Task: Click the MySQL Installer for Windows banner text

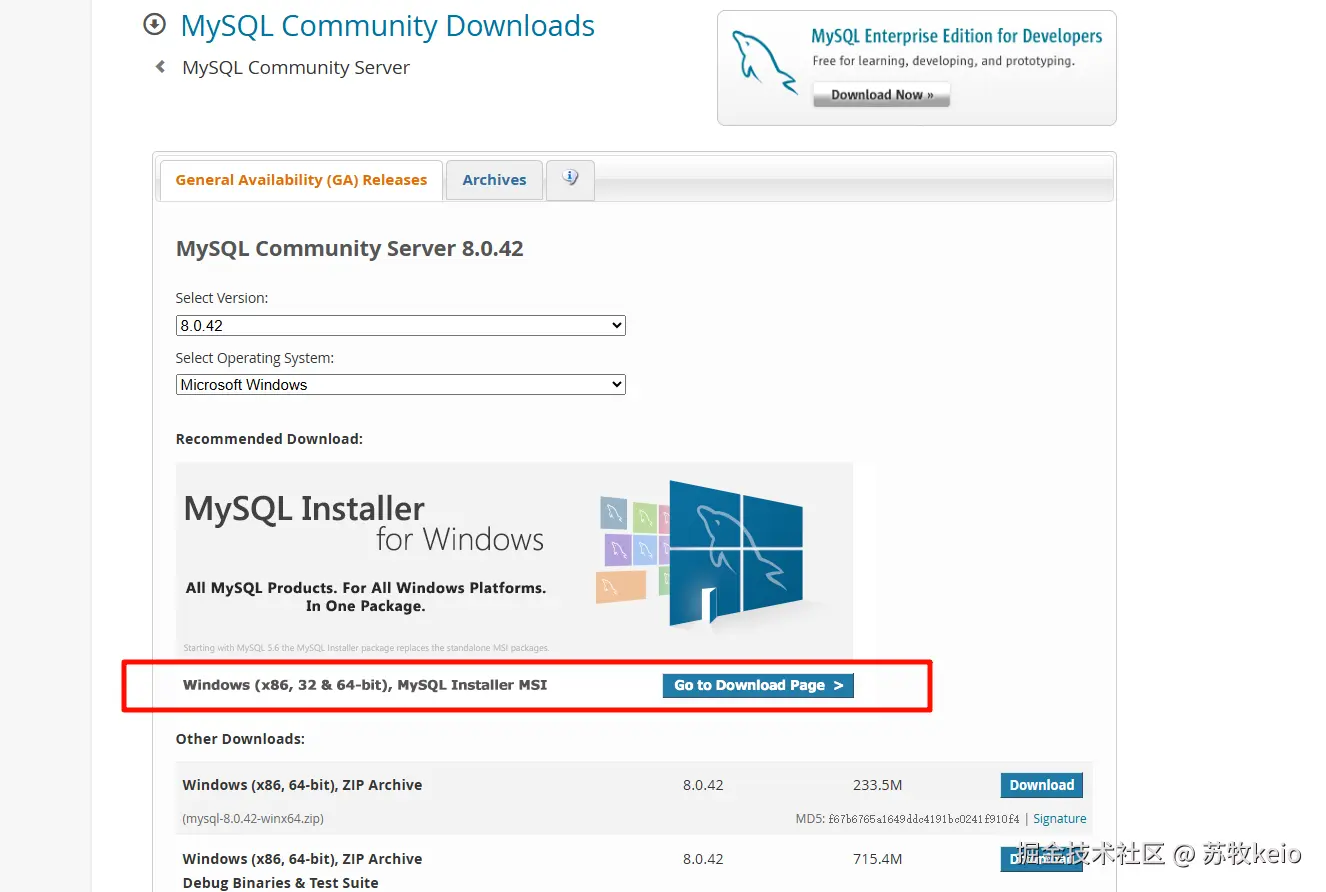Action: (x=364, y=524)
